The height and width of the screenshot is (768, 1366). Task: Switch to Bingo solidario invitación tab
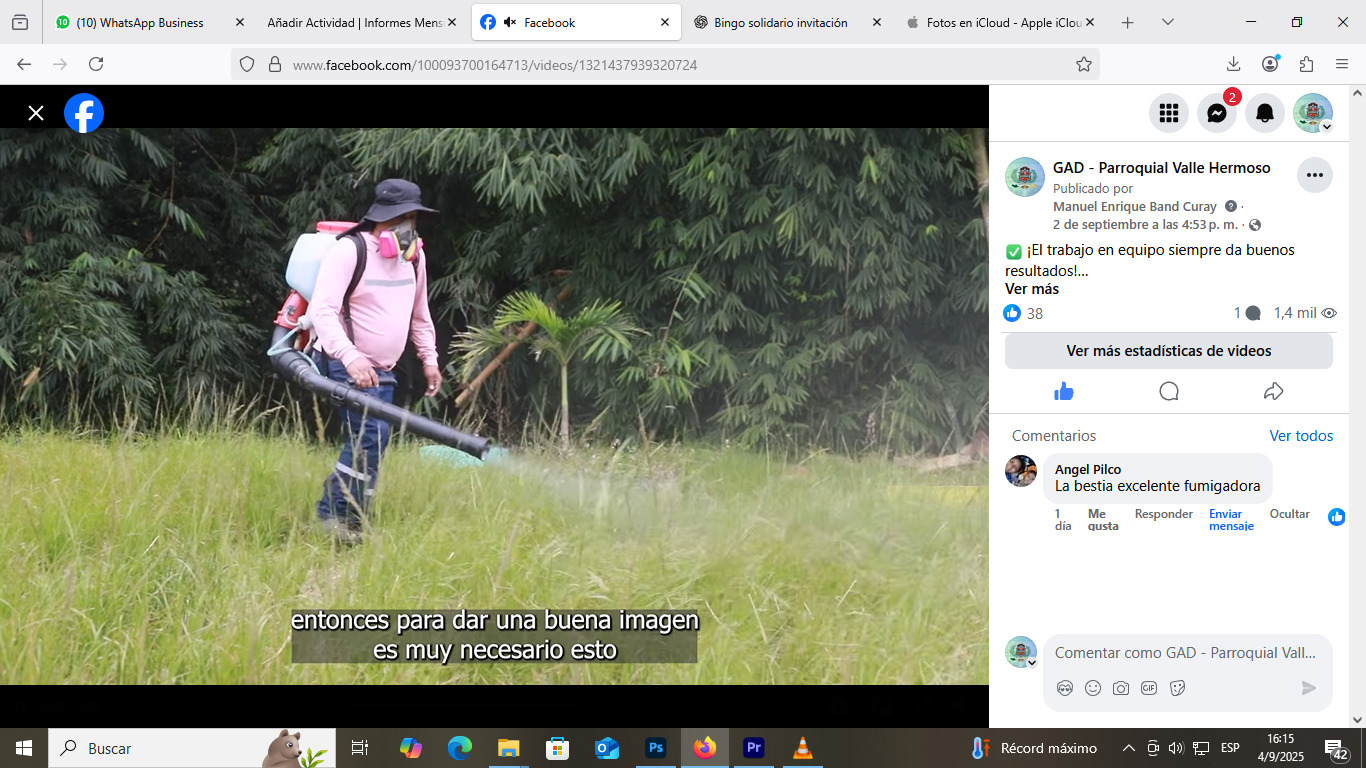tap(780, 22)
